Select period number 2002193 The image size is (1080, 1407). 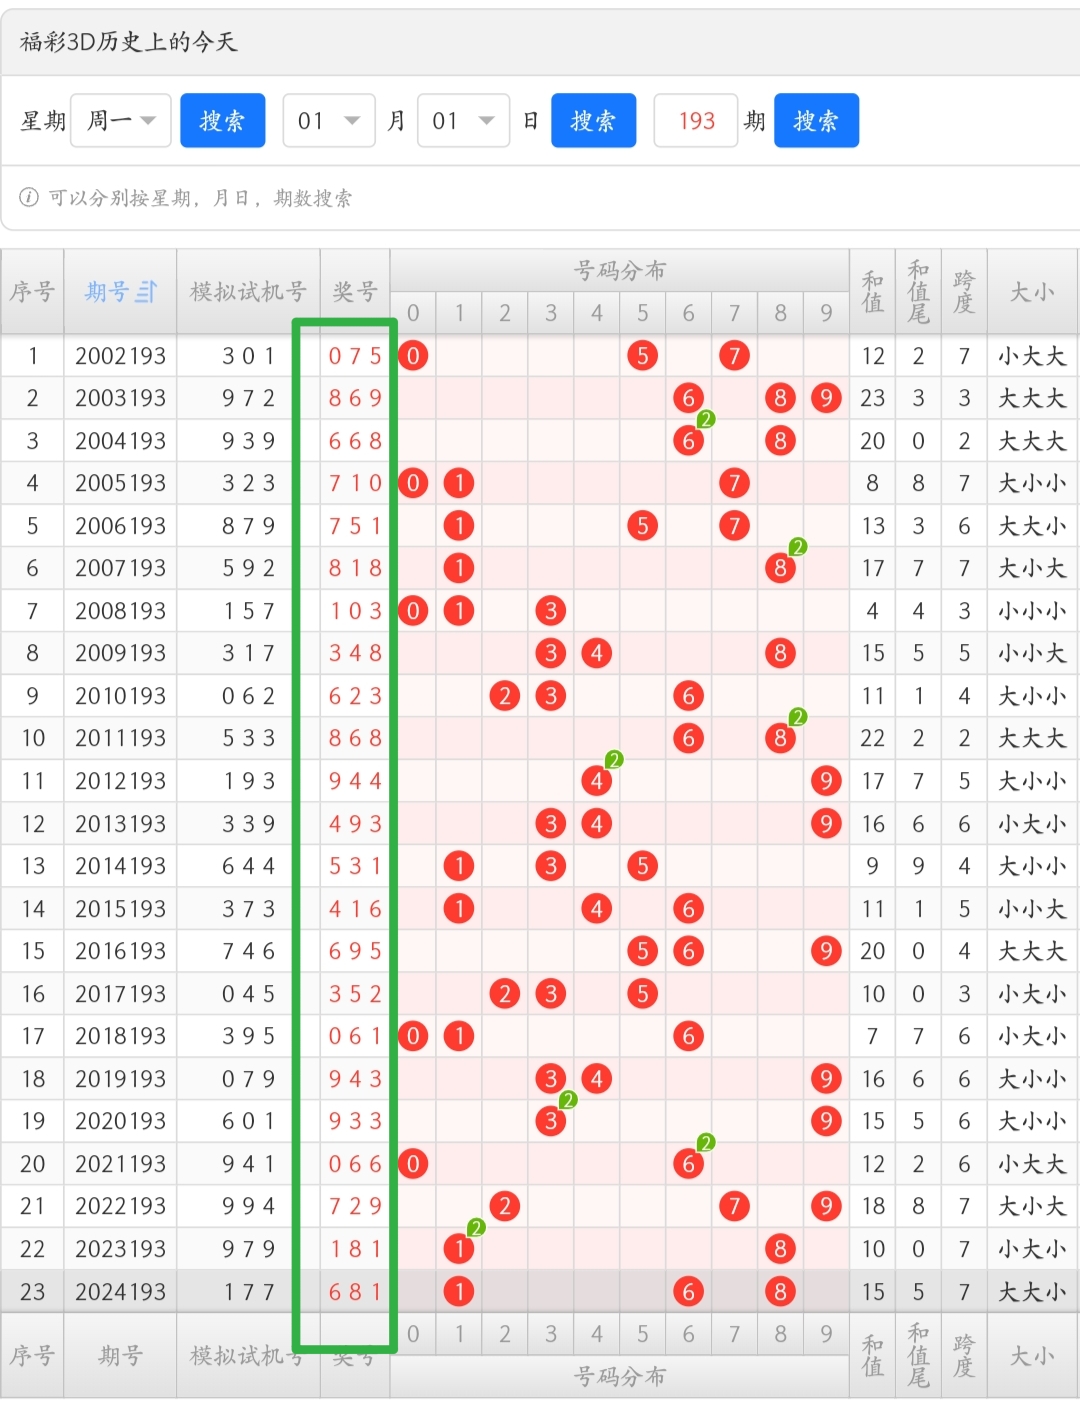tap(121, 356)
